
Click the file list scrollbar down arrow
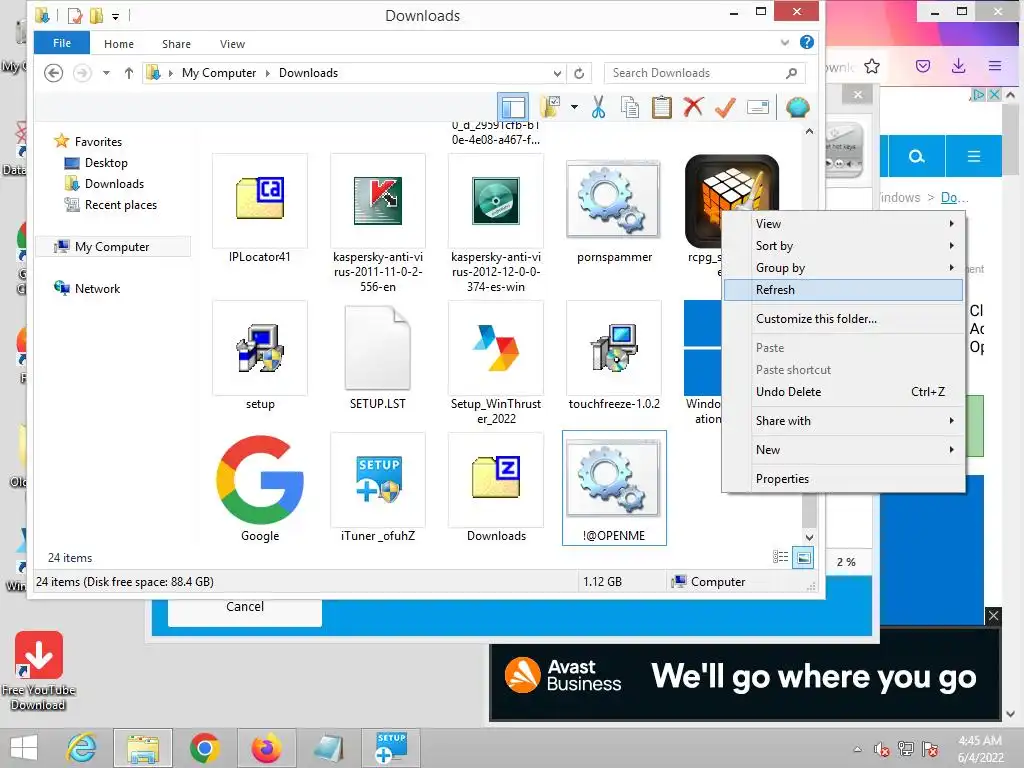coord(809,537)
